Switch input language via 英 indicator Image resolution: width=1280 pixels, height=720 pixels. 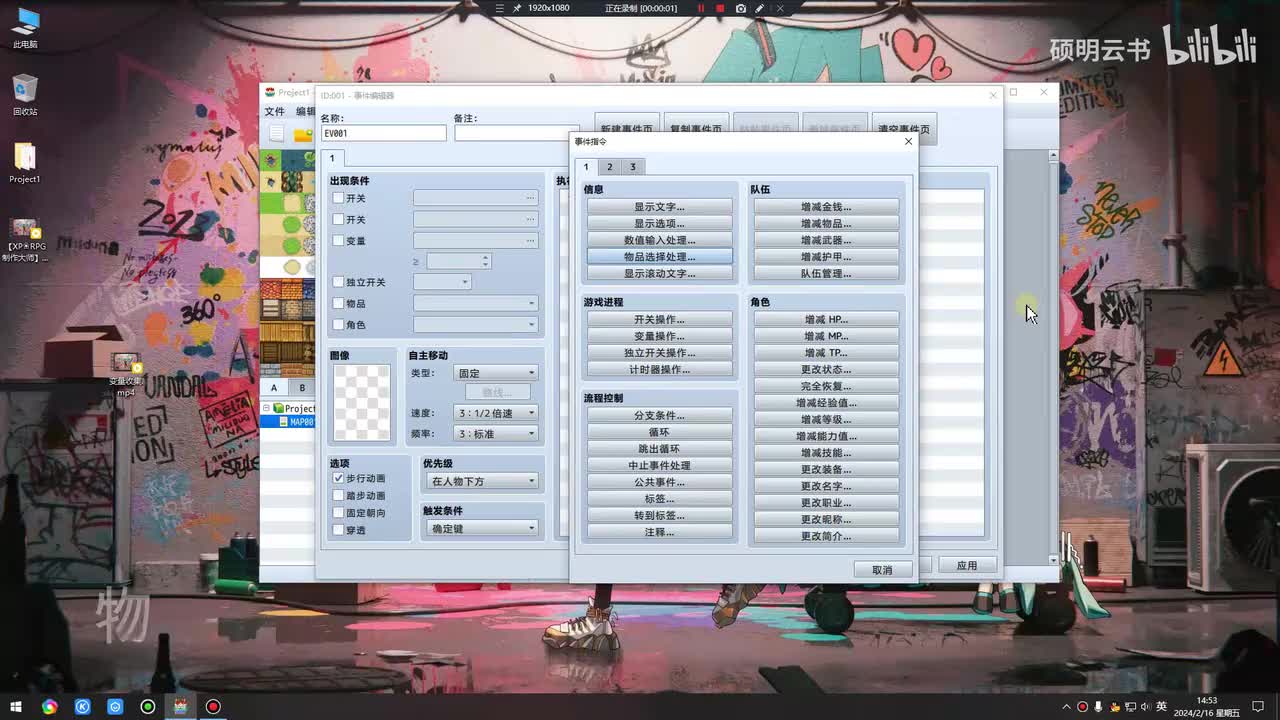pos(1161,706)
